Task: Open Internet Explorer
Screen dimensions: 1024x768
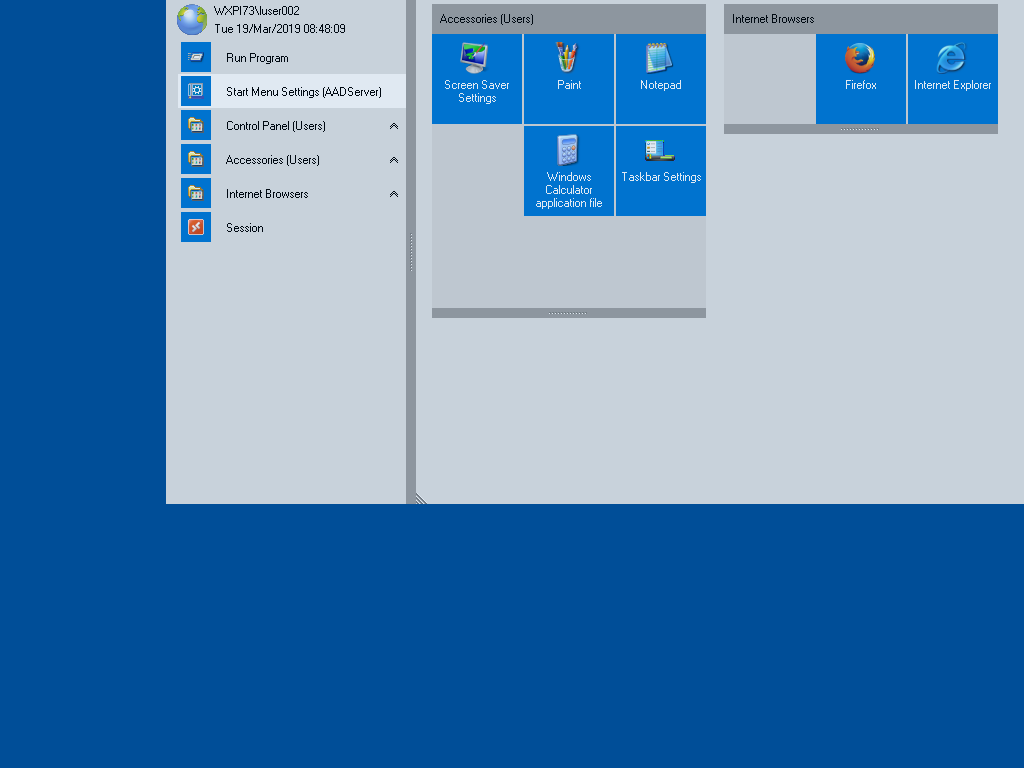Action: 953,78
